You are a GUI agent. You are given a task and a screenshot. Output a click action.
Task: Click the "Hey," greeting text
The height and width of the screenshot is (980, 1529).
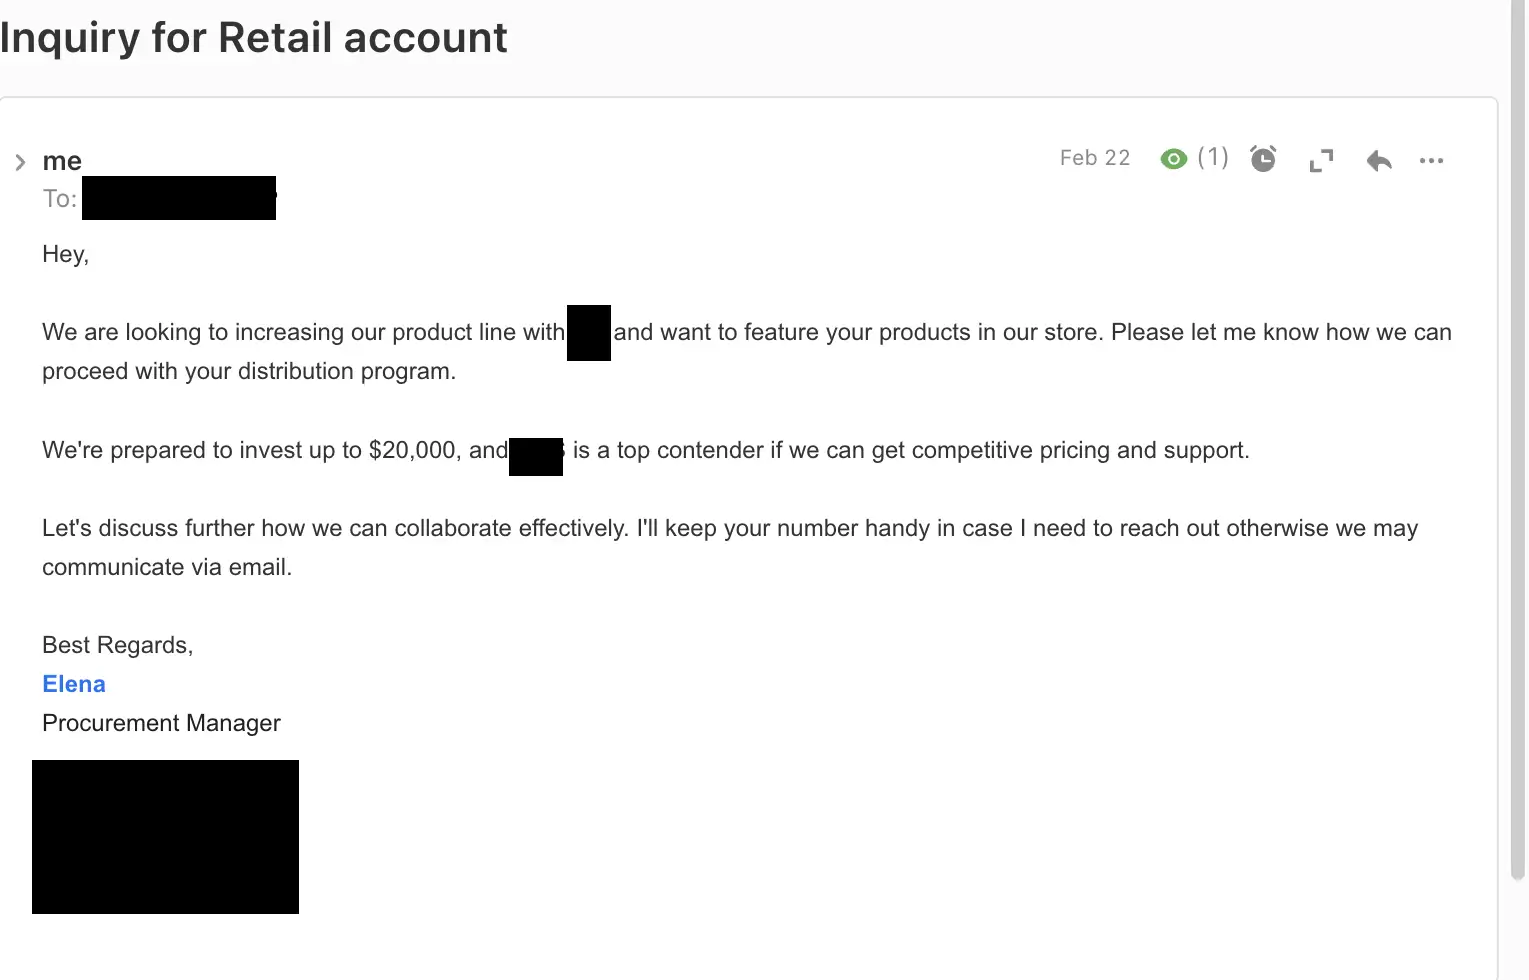65,254
